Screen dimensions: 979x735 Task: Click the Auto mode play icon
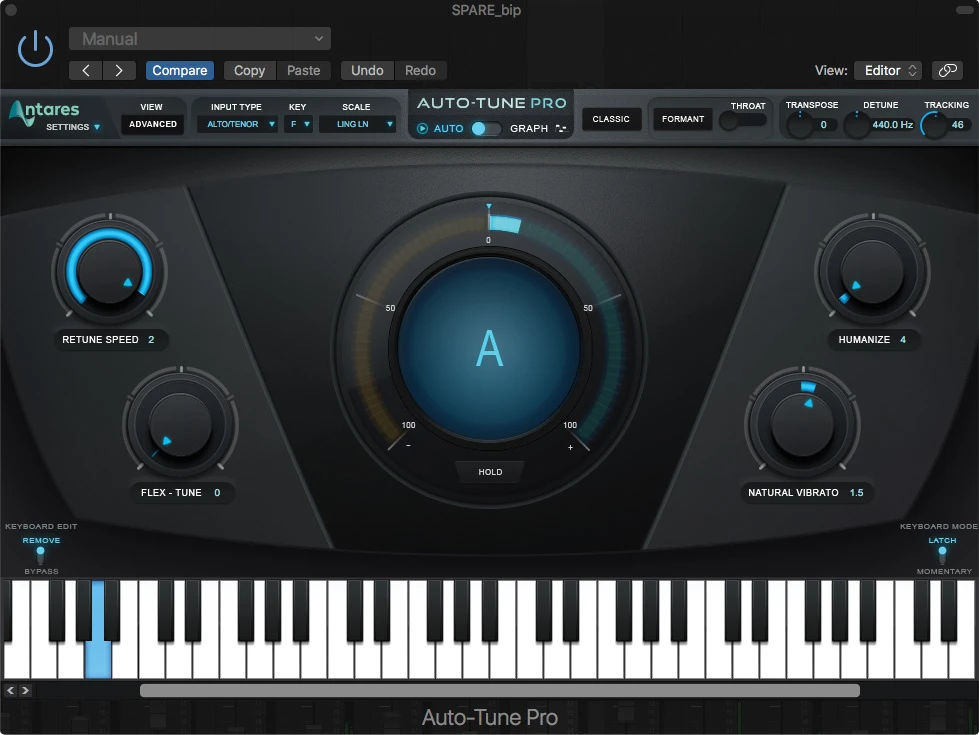(x=422, y=129)
